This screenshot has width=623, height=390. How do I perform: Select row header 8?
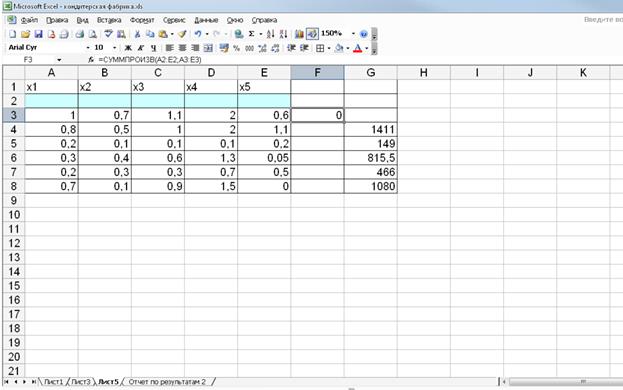[14, 186]
